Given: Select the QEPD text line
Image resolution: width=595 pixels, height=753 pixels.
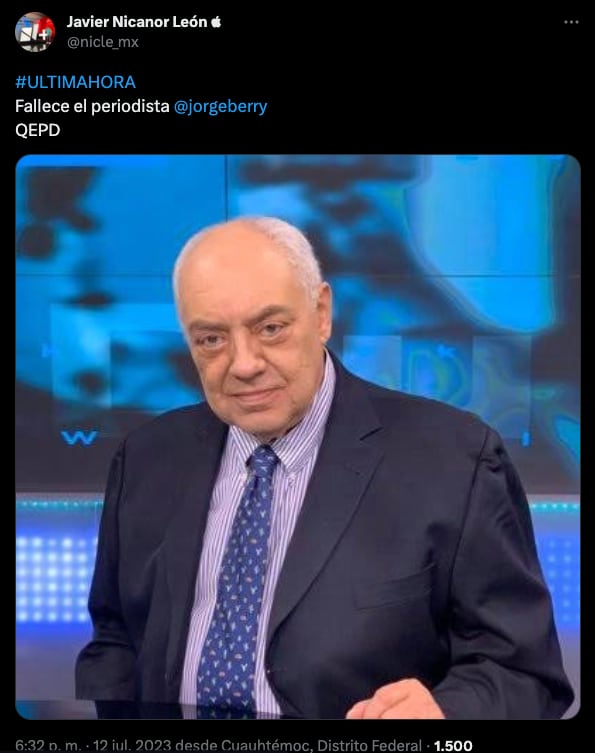Looking at the screenshot, I should coord(37,130).
